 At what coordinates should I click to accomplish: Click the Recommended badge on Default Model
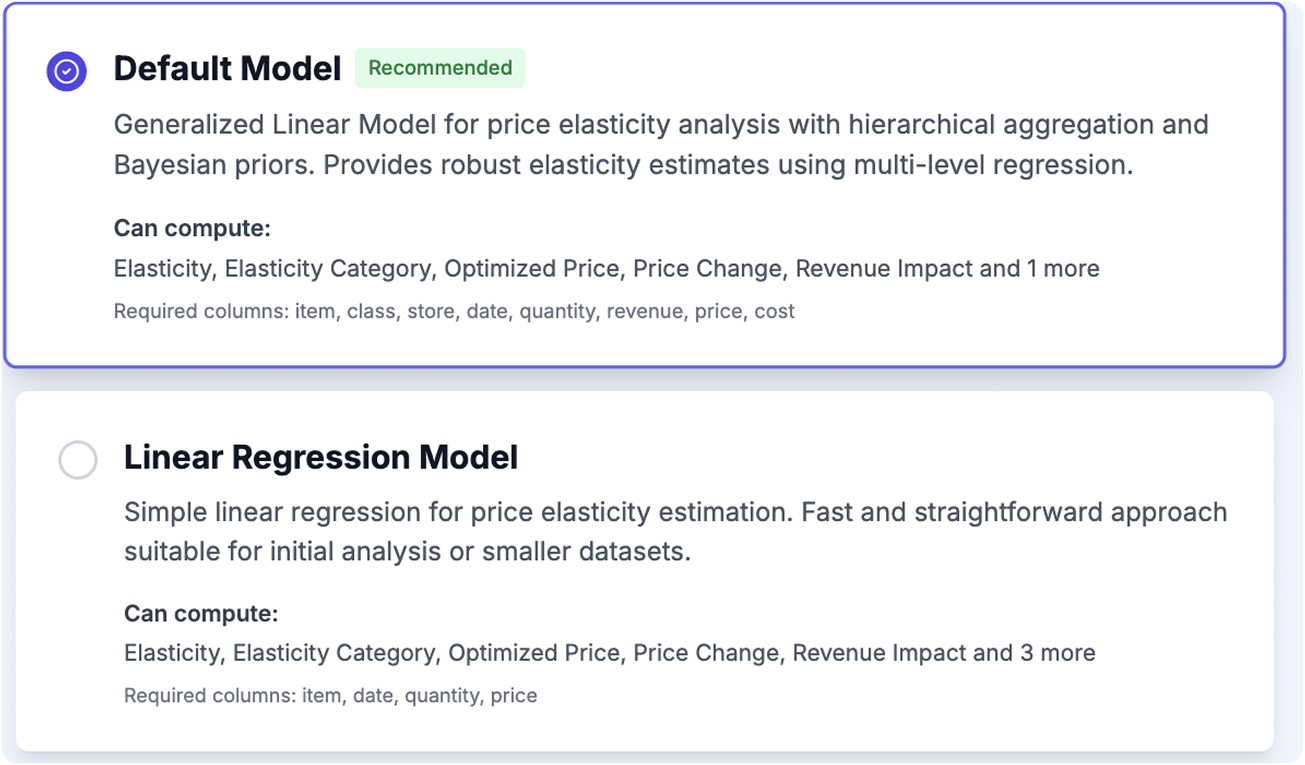(440, 68)
